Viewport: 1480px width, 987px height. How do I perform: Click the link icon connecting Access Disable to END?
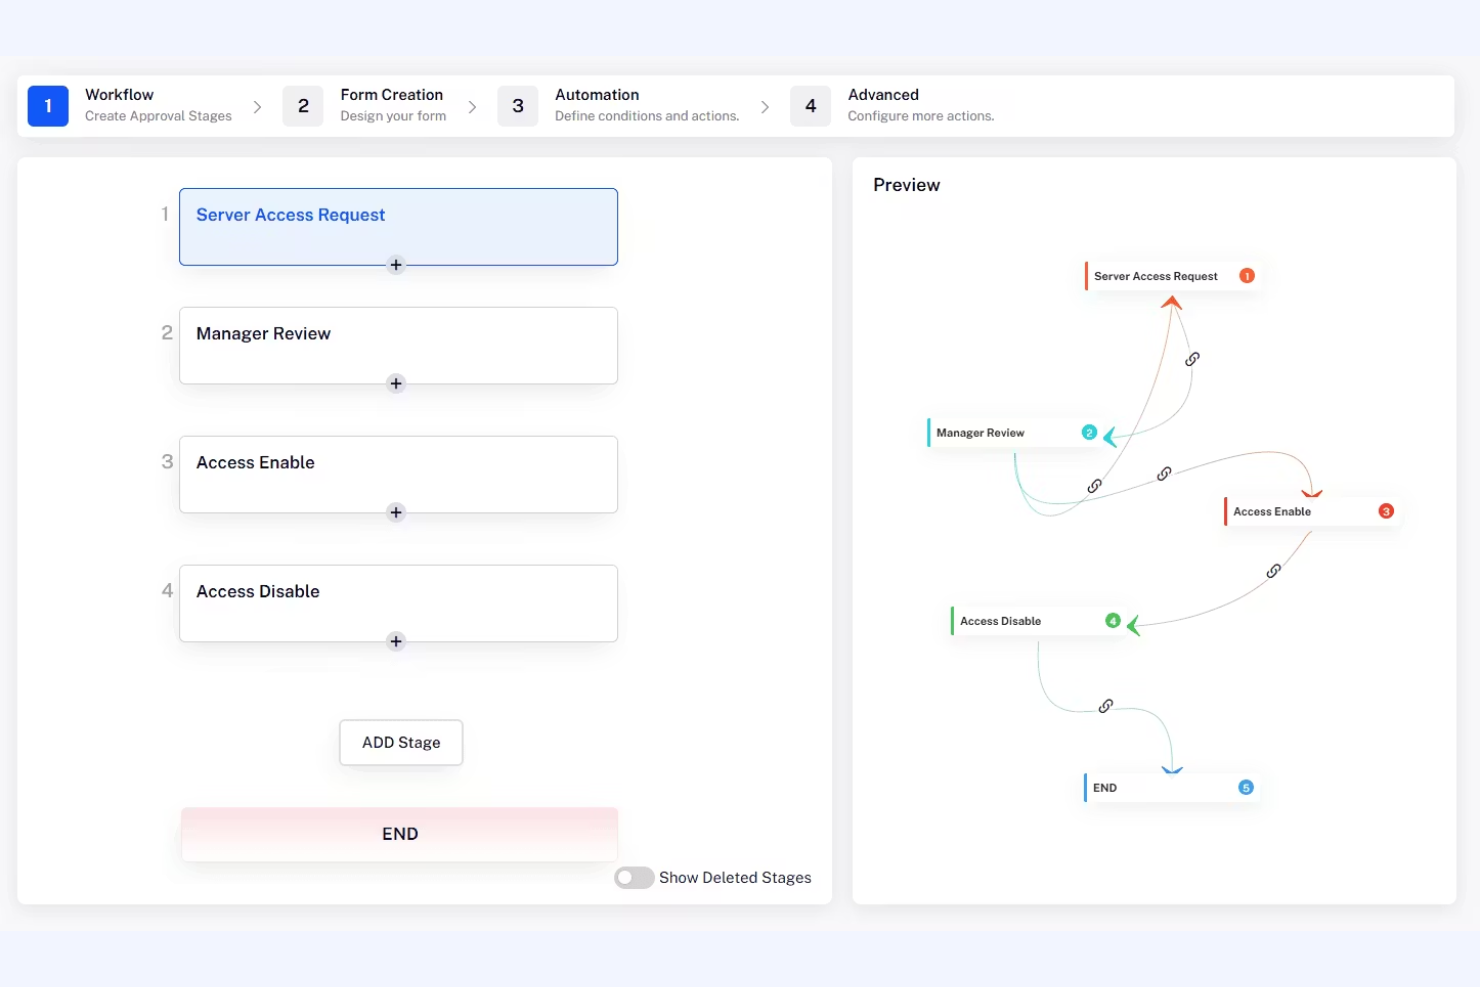(x=1106, y=705)
